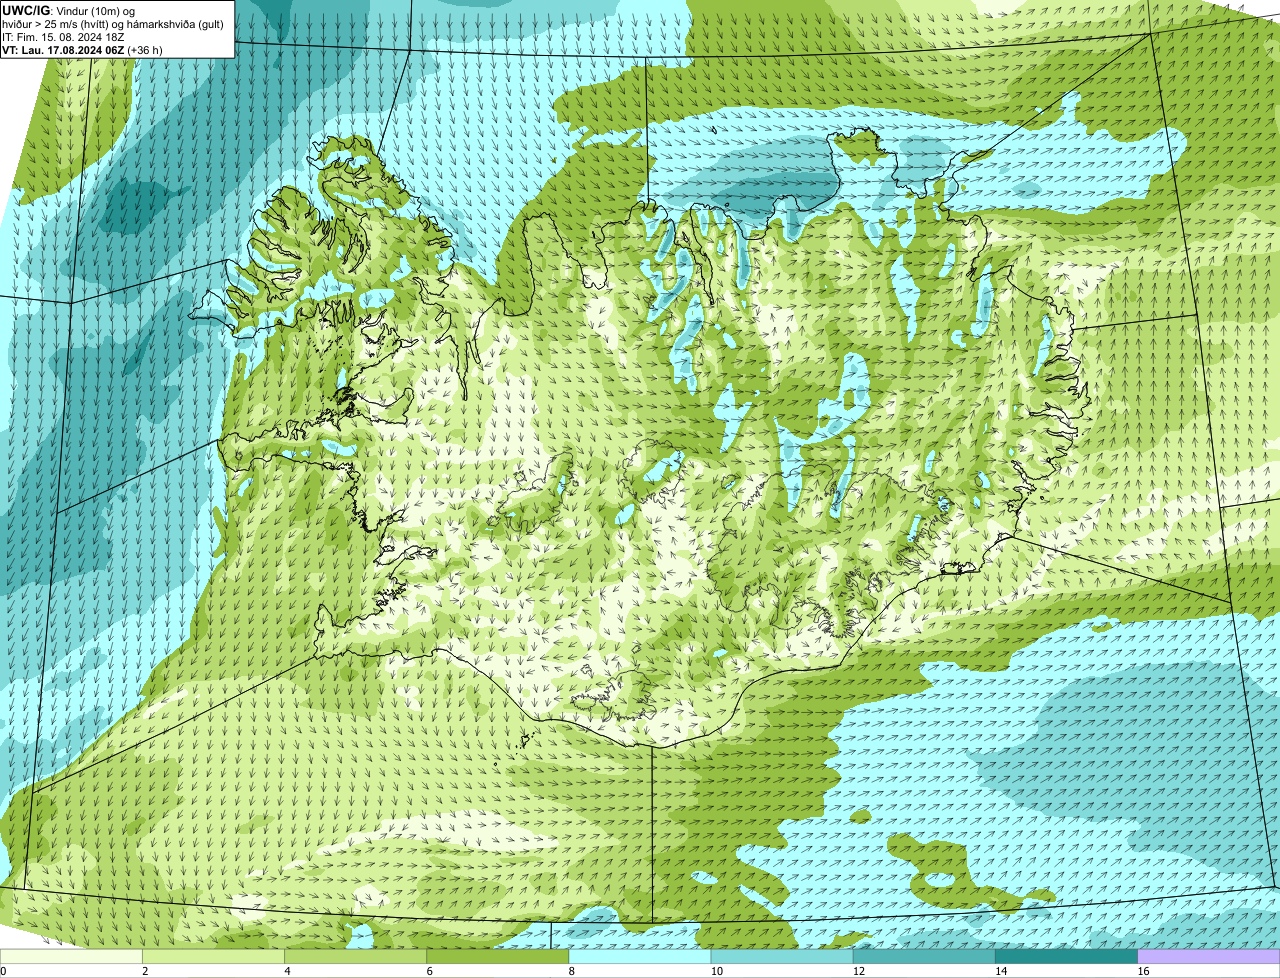Screen dimensions: 1280x978
Task: Click the legend scale label '6'
Action: tap(429, 971)
